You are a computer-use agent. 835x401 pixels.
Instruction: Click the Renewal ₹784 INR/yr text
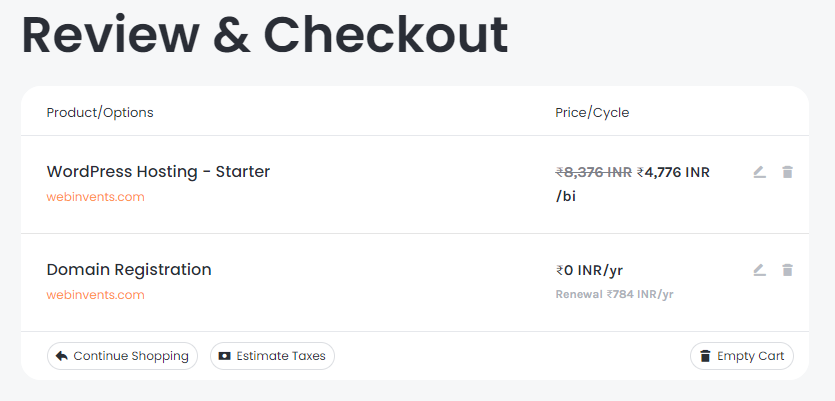click(x=614, y=294)
